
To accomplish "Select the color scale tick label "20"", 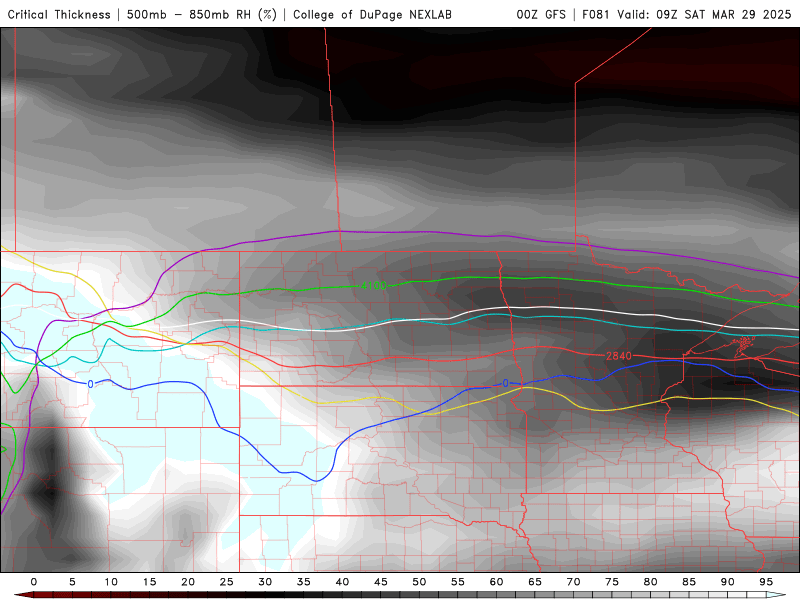I will coord(188,582).
